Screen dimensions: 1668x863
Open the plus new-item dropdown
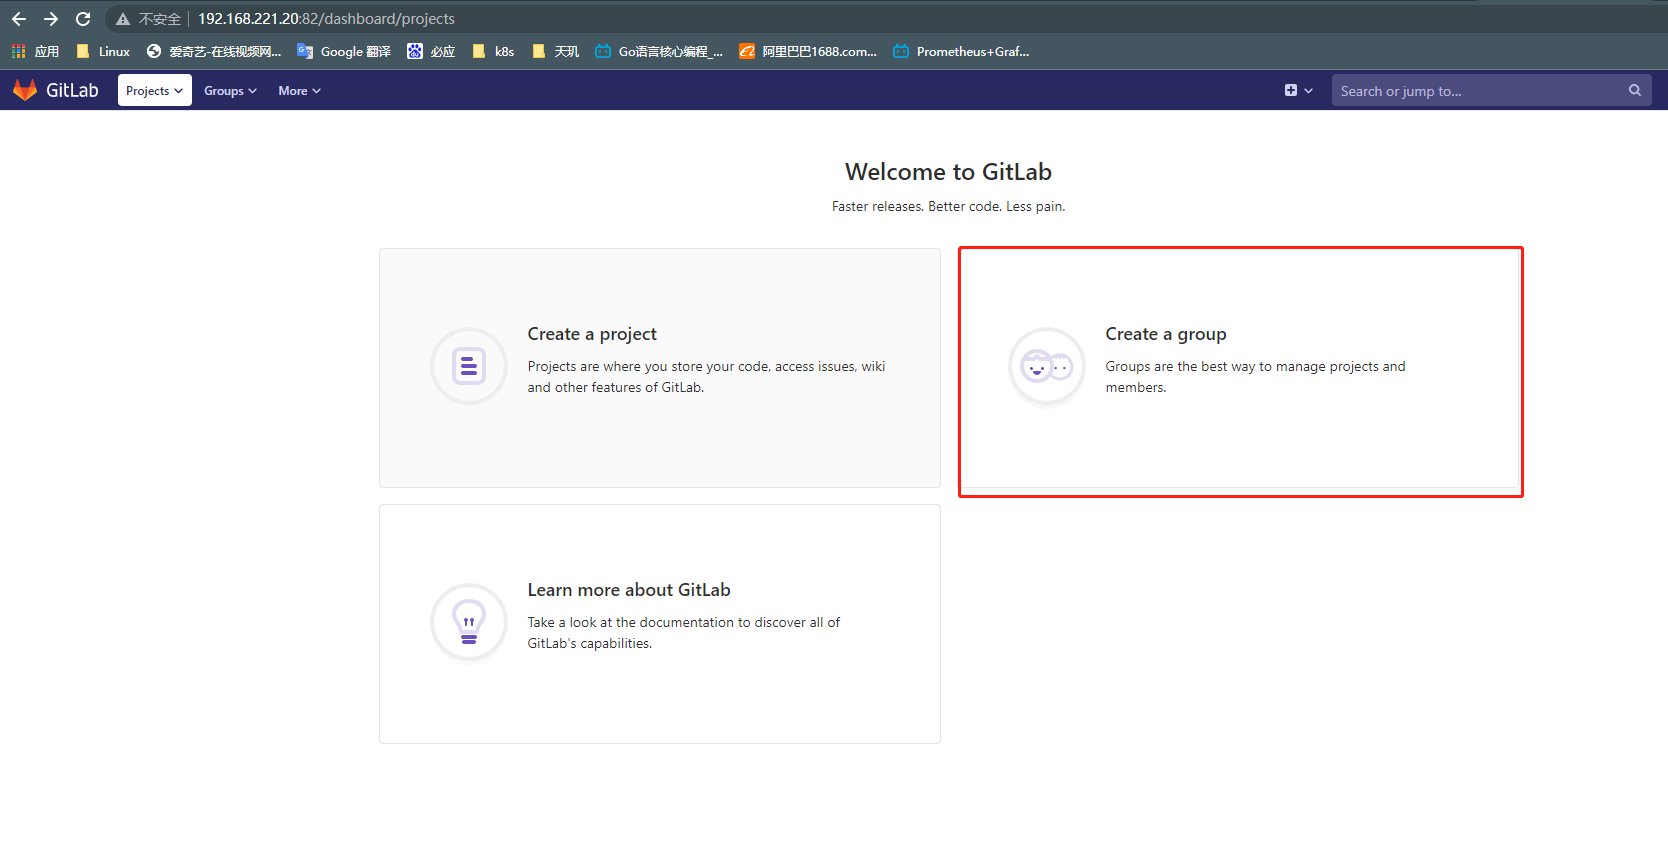click(x=1298, y=90)
